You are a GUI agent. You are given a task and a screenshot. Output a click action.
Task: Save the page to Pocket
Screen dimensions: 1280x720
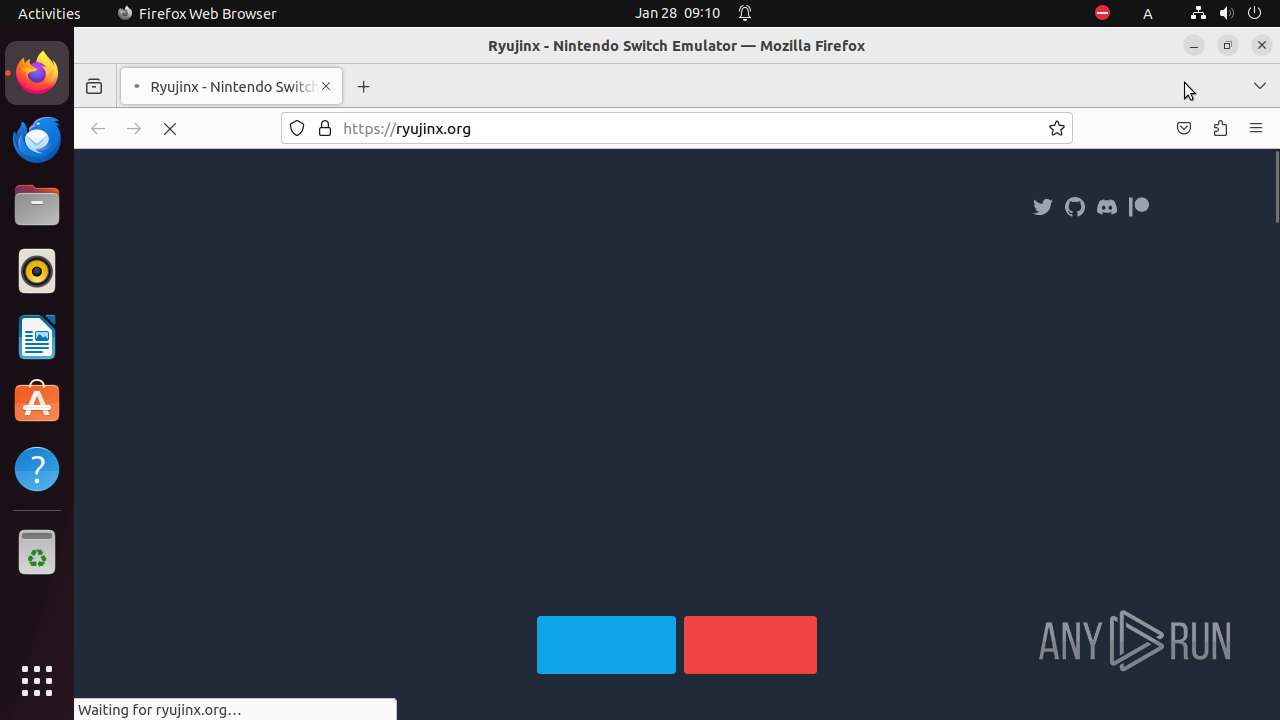tap(1184, 128)
